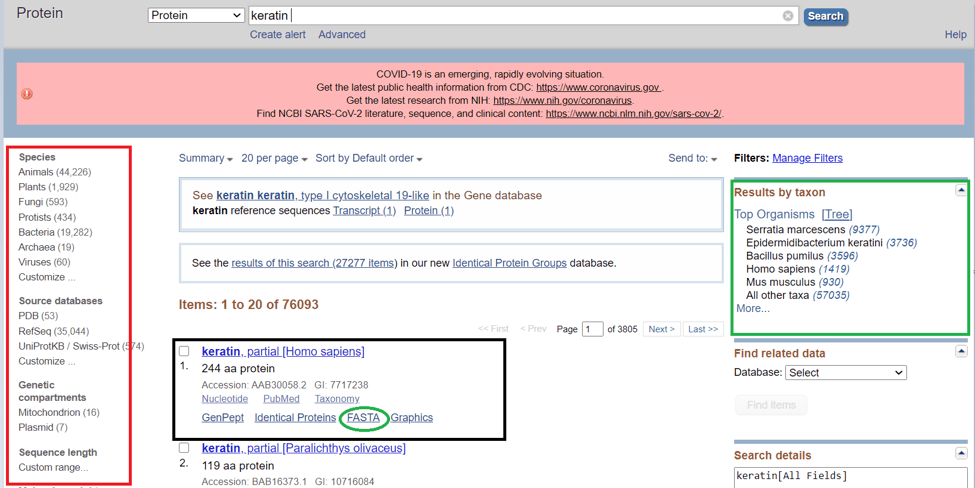Open the Protein database dropdown
Viewport: 975px width, 488px height.
pyautogui.click(x=196, y=16)
